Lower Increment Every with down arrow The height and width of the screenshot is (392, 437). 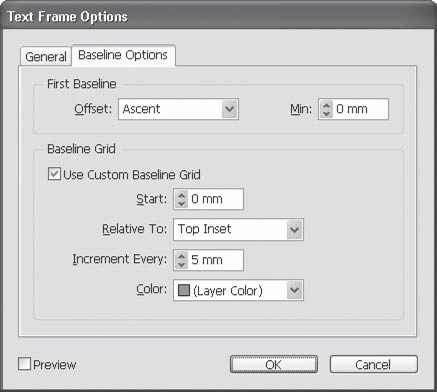tap(181, 264)
